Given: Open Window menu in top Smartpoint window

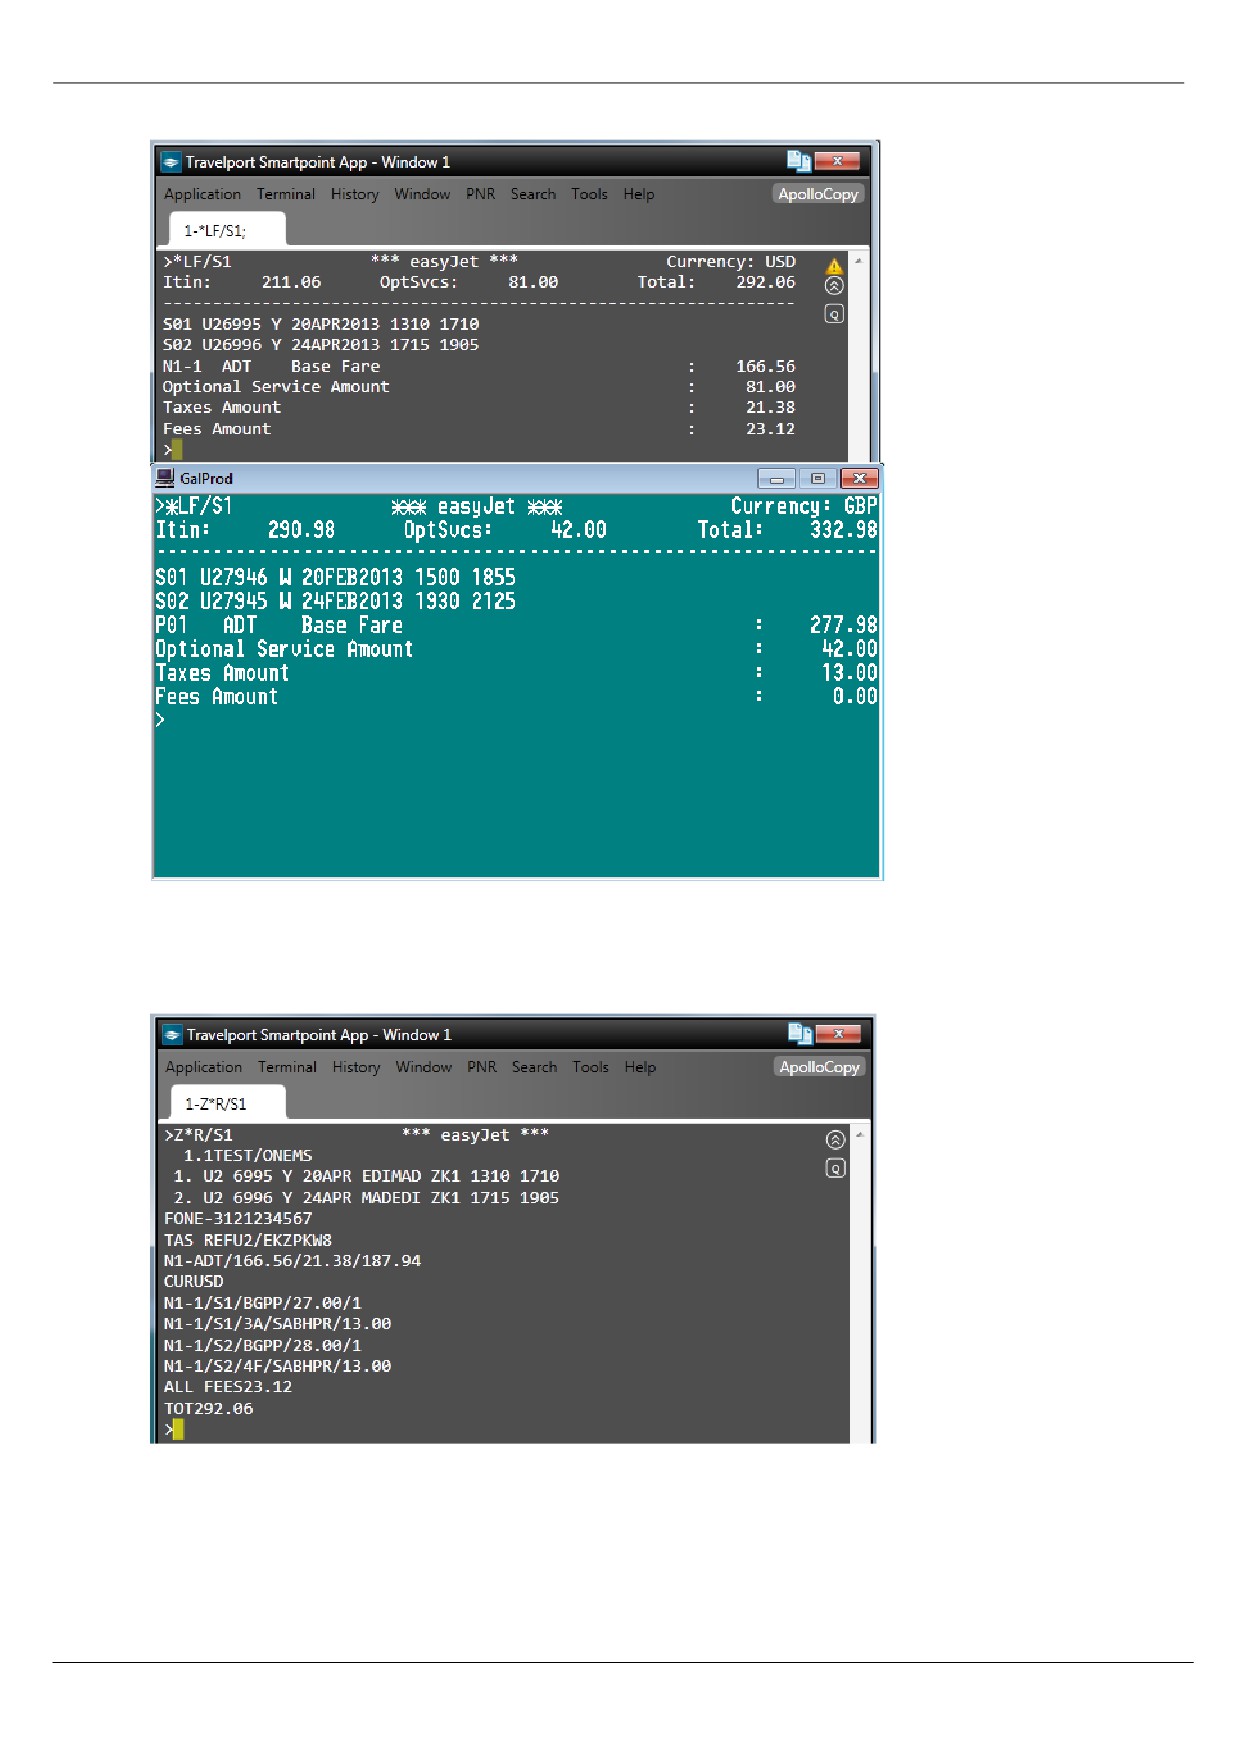Looking at the screenshot, I should point(422,194).
